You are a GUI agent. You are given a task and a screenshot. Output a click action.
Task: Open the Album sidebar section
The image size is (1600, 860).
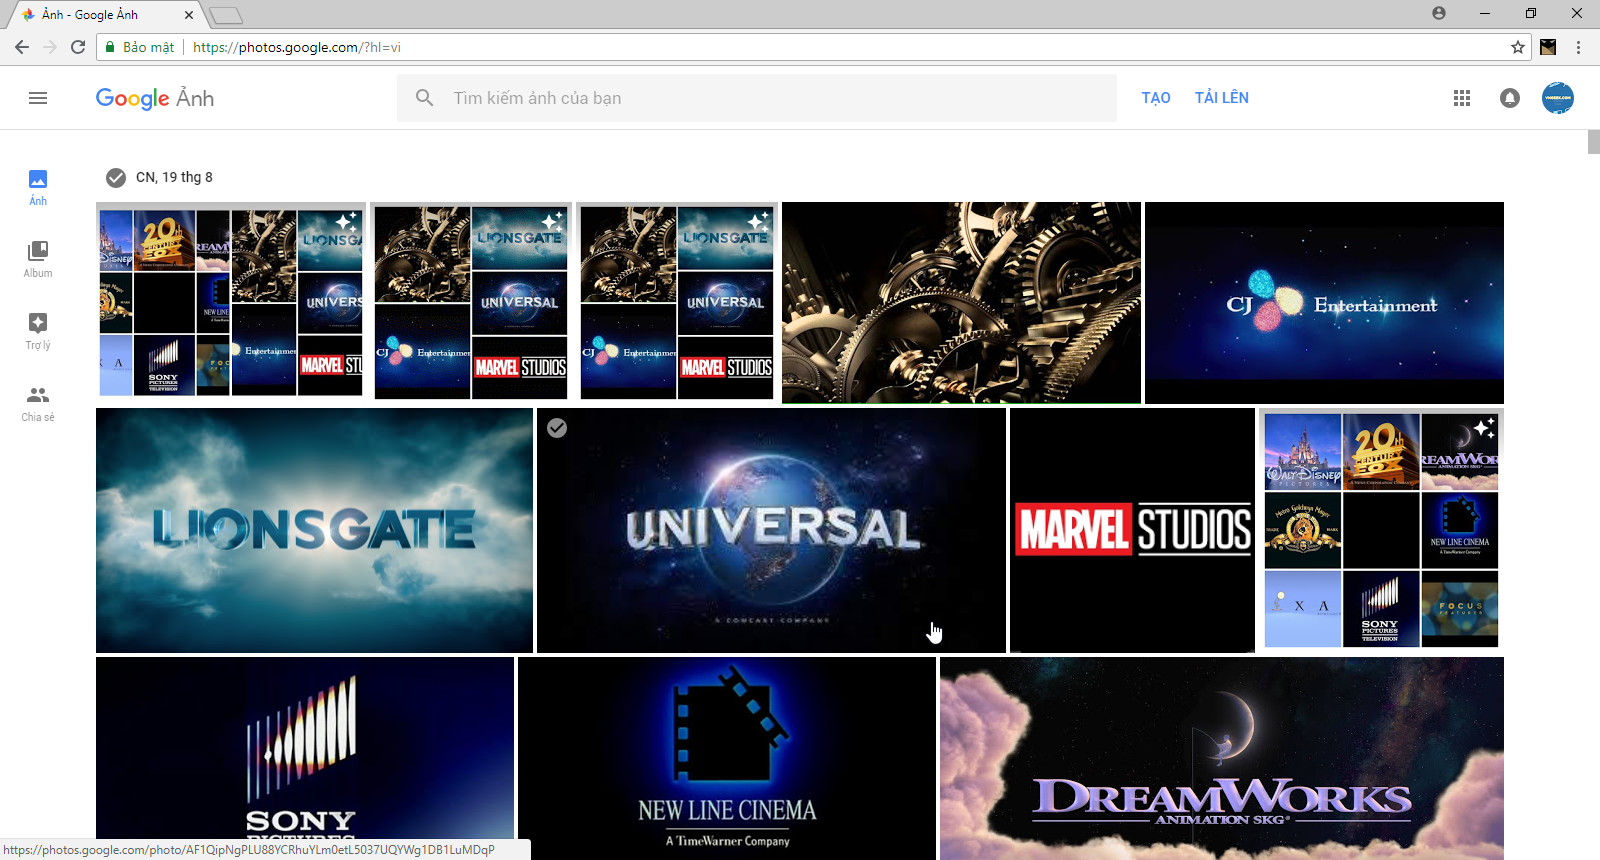tap(38, 259)
